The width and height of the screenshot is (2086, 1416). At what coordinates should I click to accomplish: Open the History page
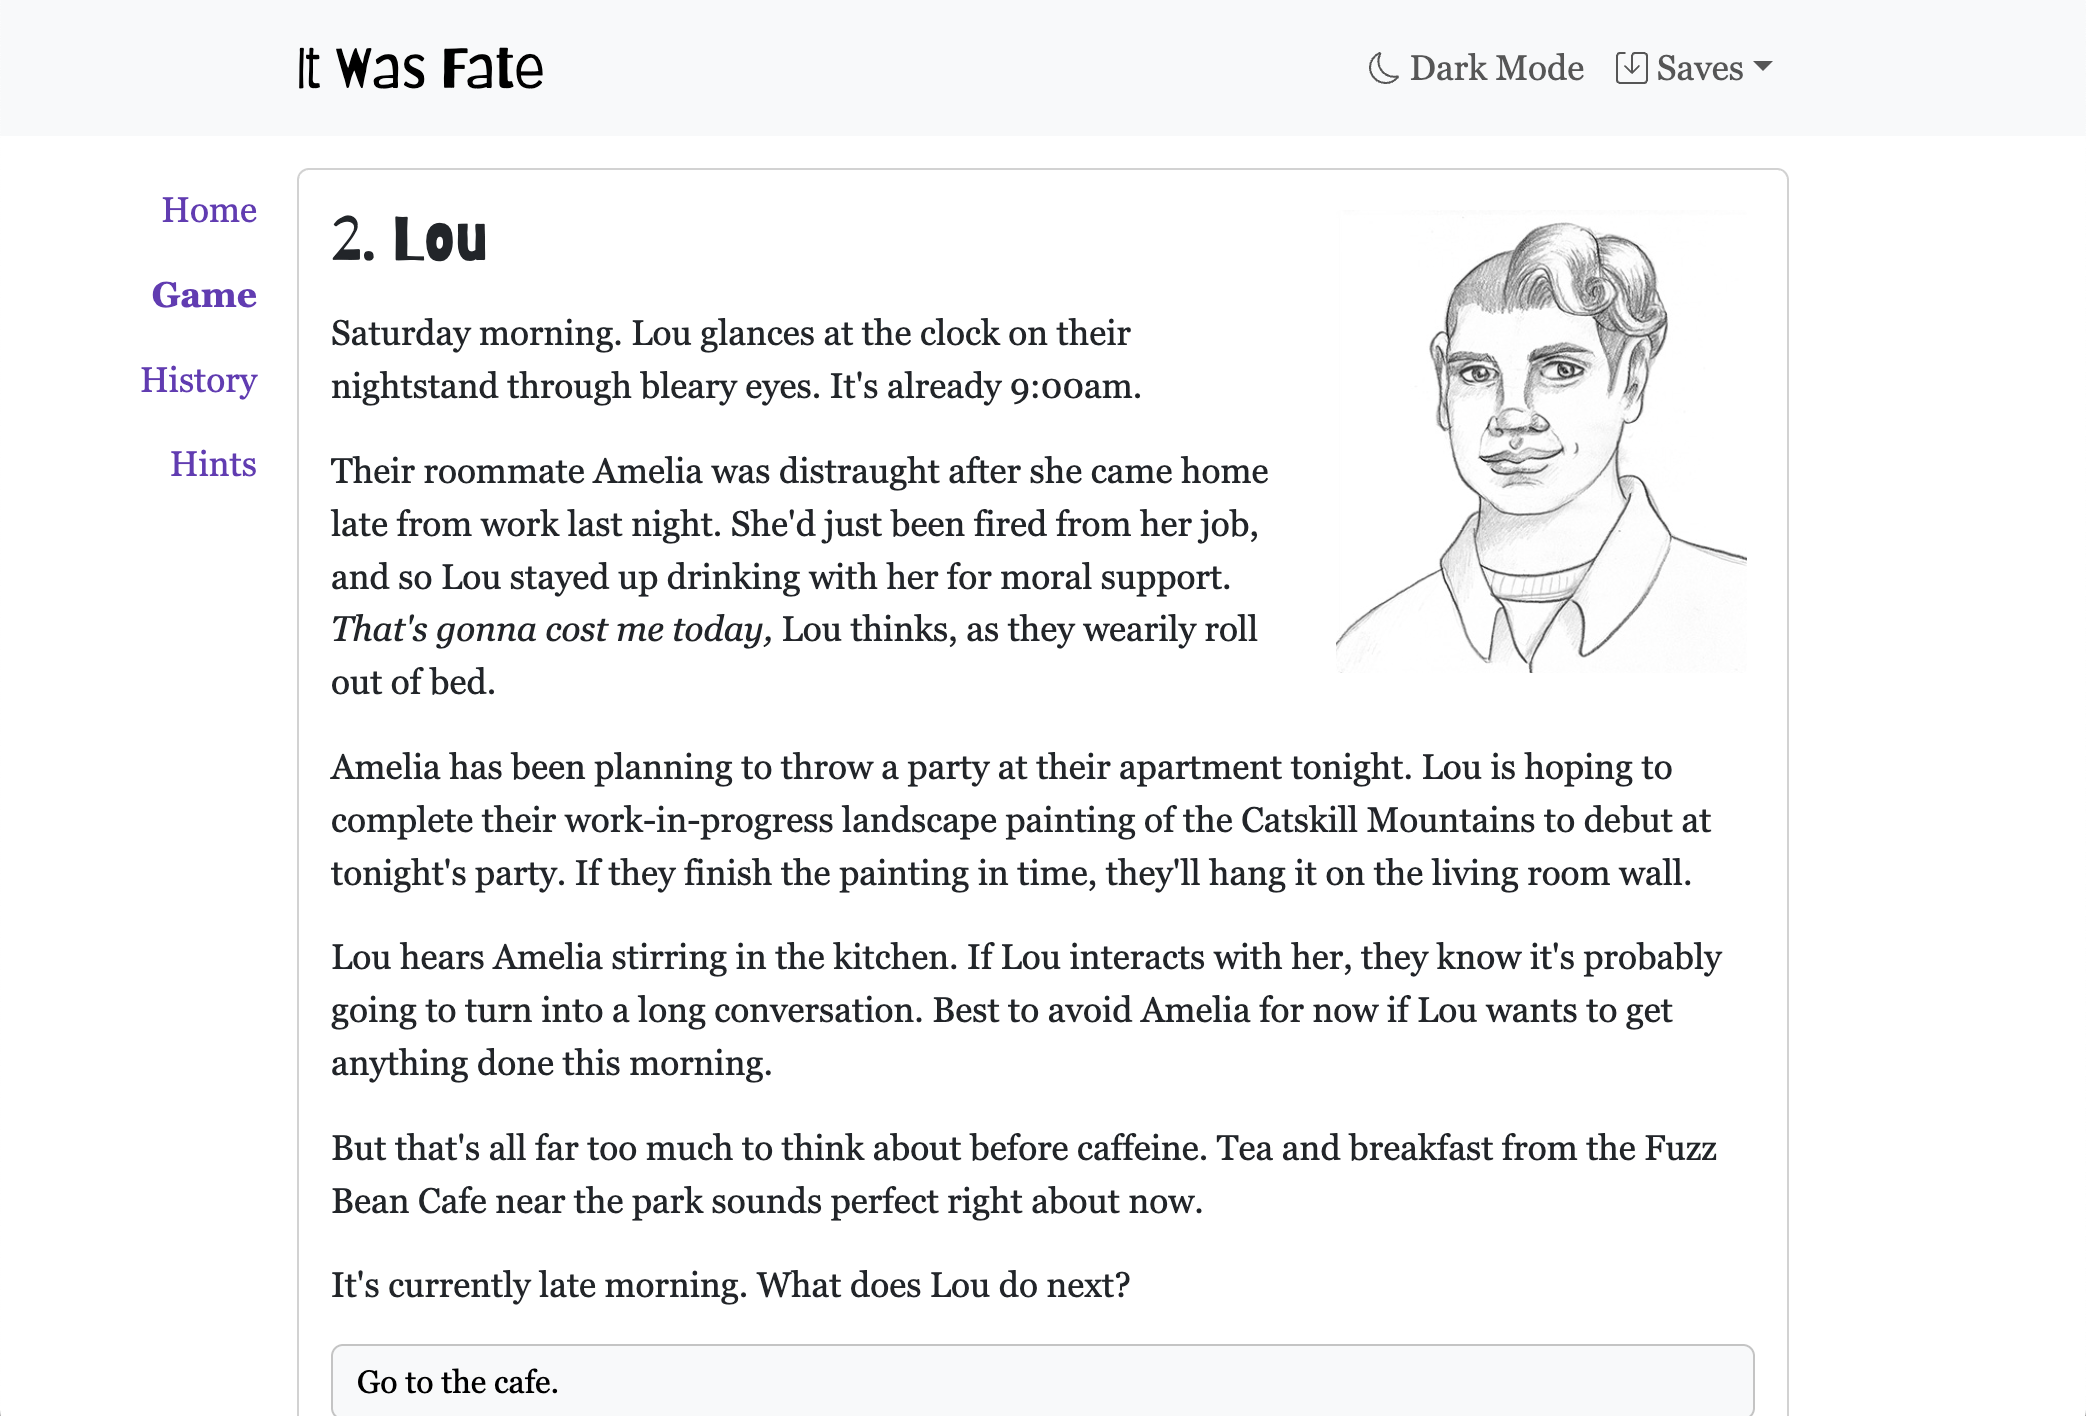(199, 380)
